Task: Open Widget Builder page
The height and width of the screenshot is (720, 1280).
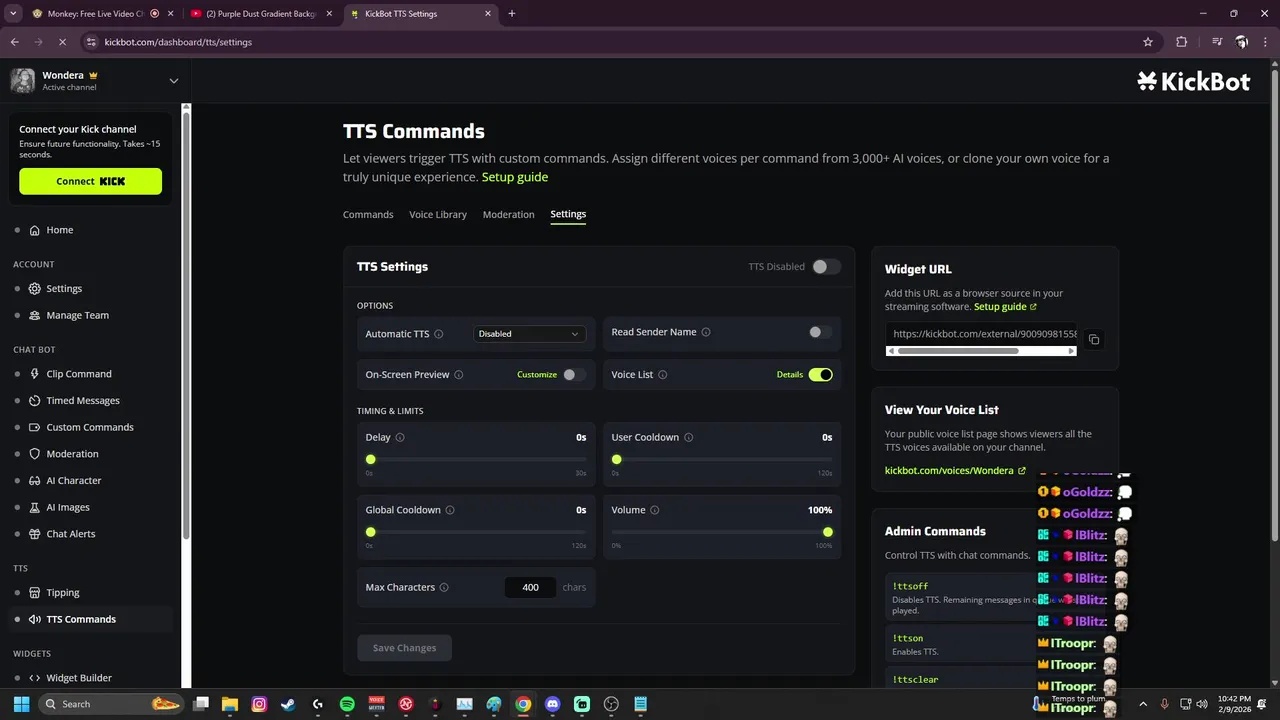Action: pyautogui.click(x=78, y=678)
